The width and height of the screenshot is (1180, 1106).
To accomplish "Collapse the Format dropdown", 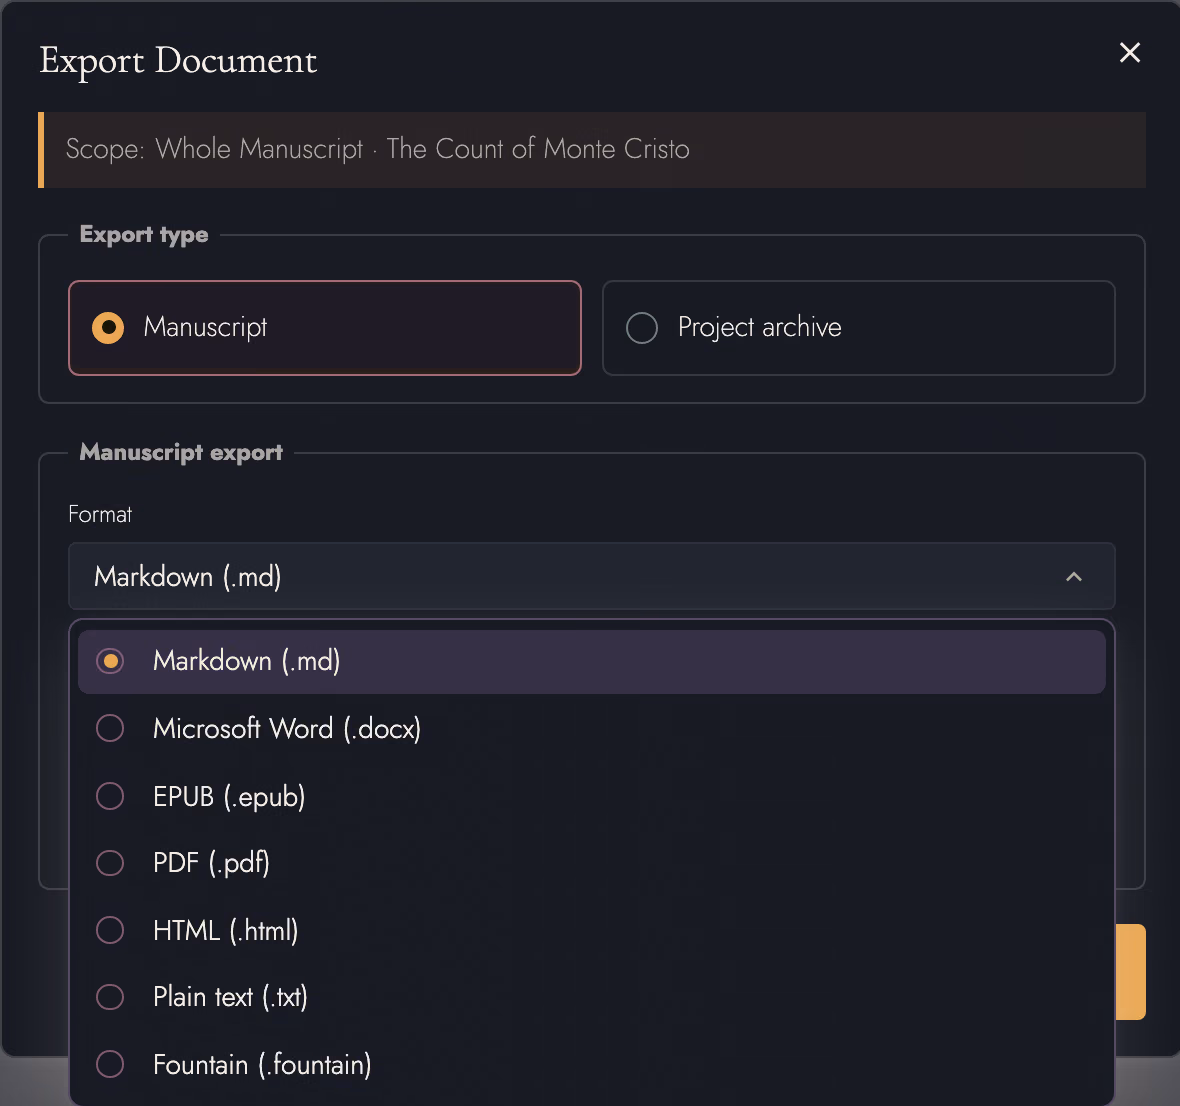I will pyautogui.click(x=592, y=576).
